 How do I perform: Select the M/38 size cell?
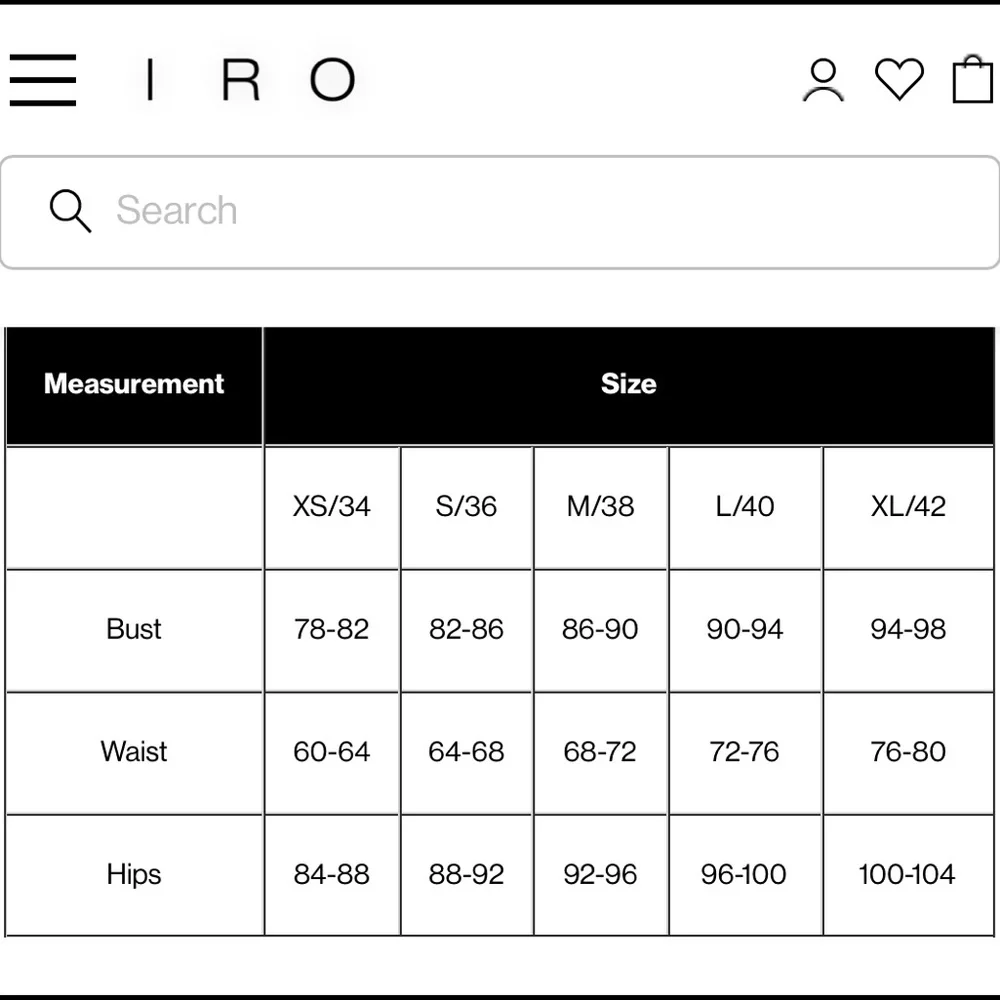click(x=600, y=507)
